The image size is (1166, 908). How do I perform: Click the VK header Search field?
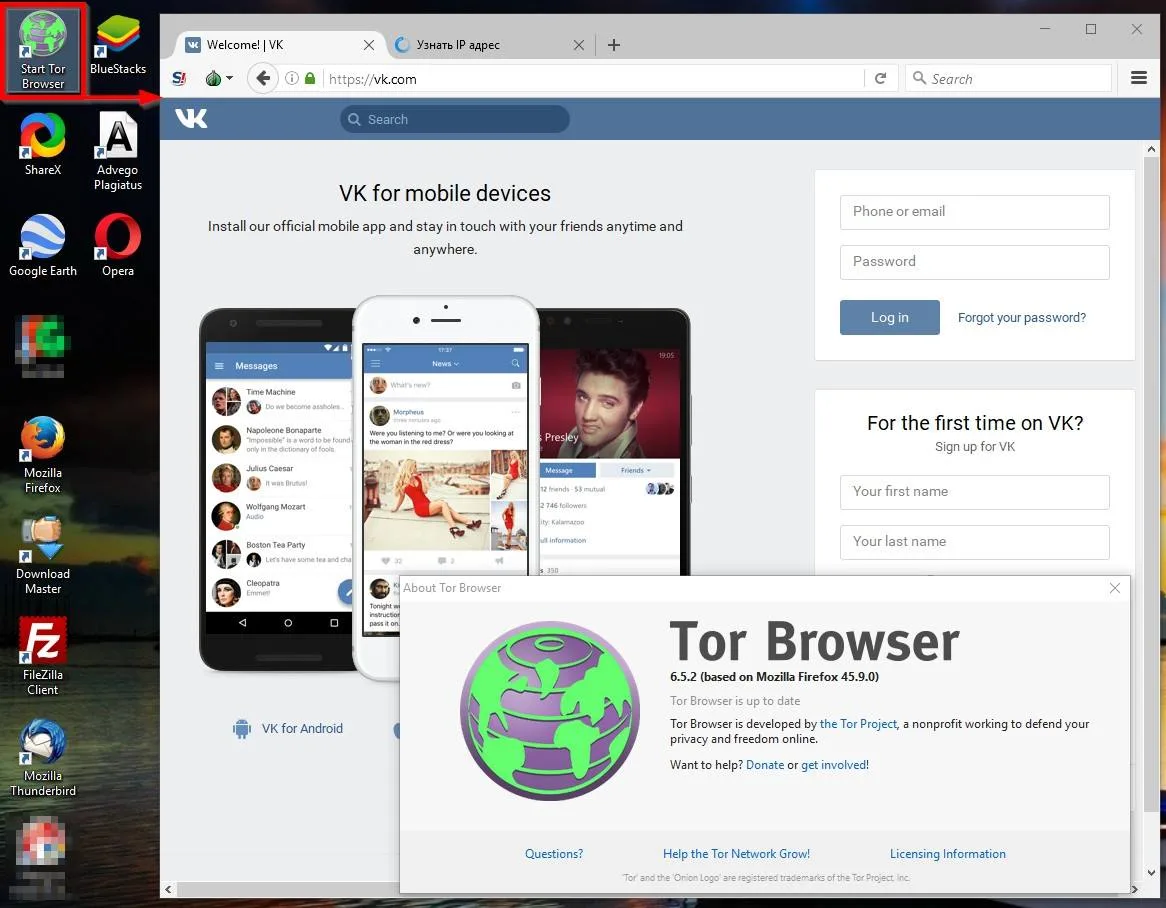455,119
